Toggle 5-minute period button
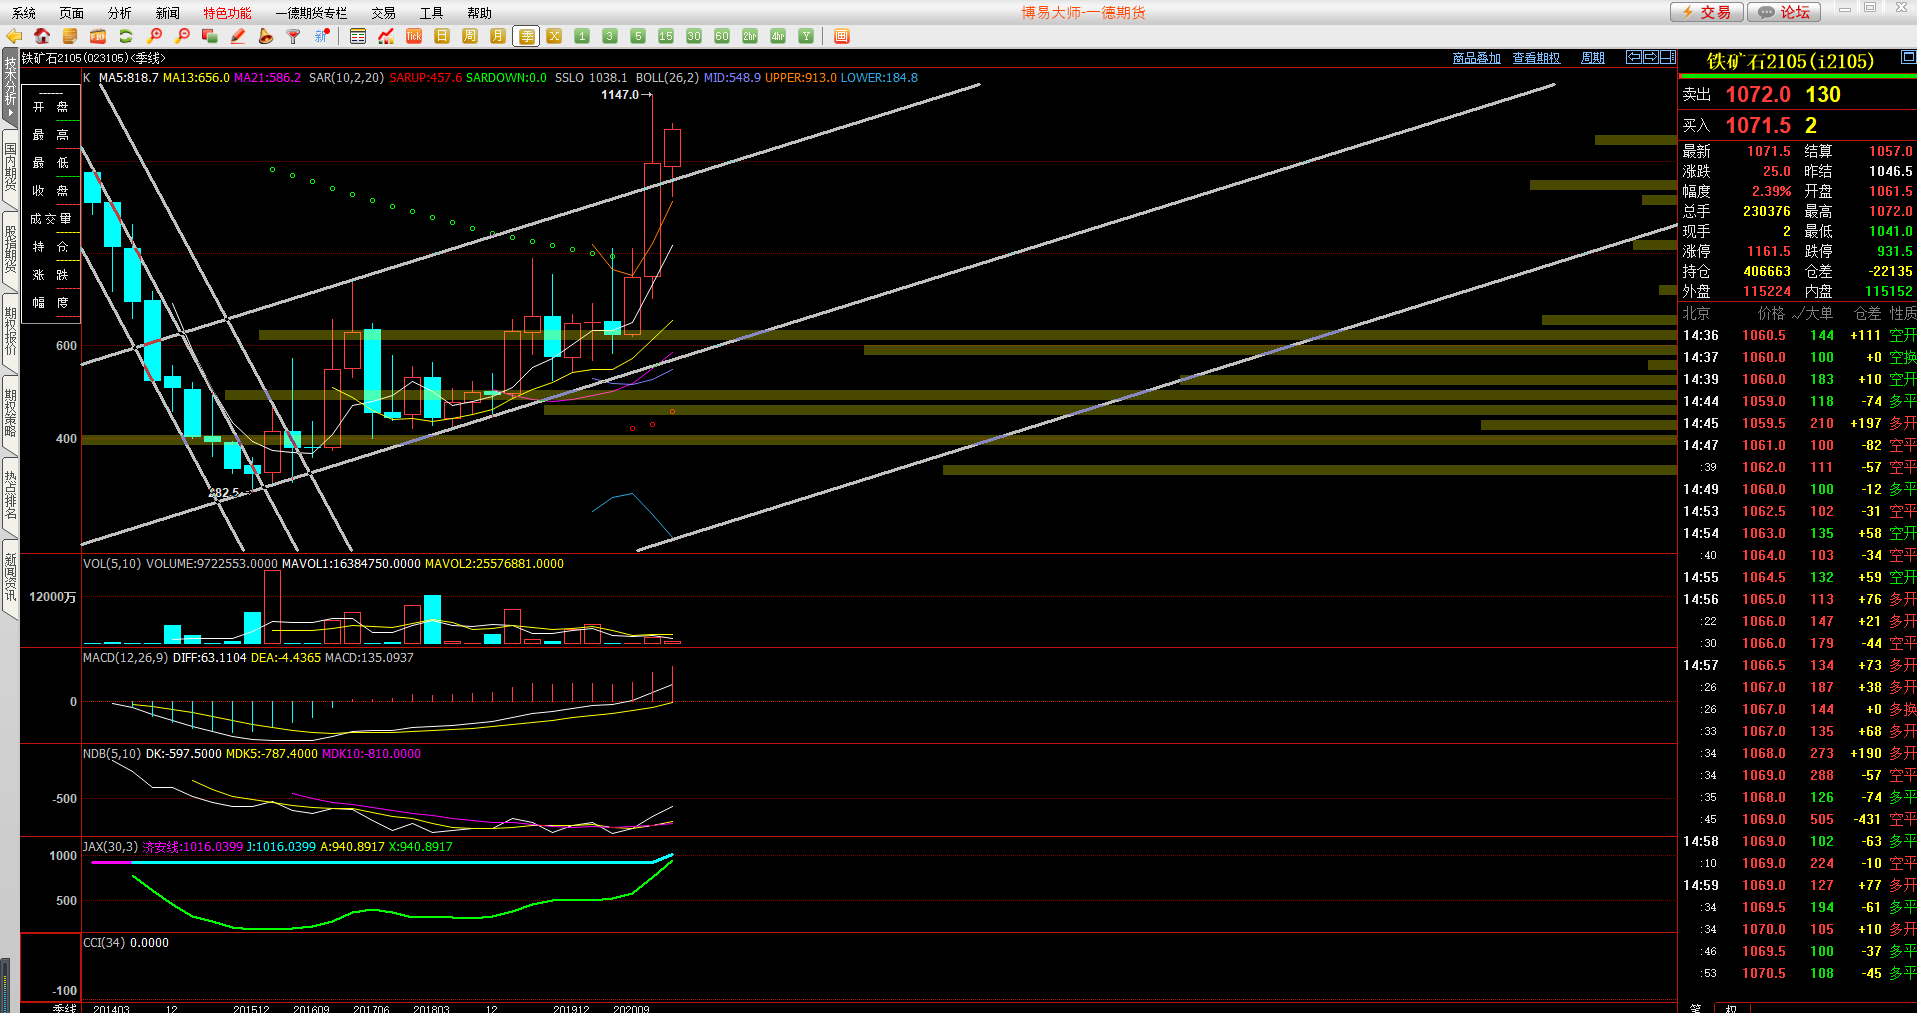This screenshot has width=1917, height=1013. tap(638, 36)
